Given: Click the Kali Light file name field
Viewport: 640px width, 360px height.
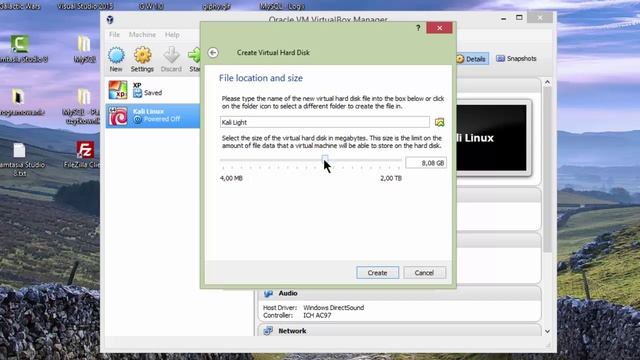Looking at the screenshot, I should (324, 122).
